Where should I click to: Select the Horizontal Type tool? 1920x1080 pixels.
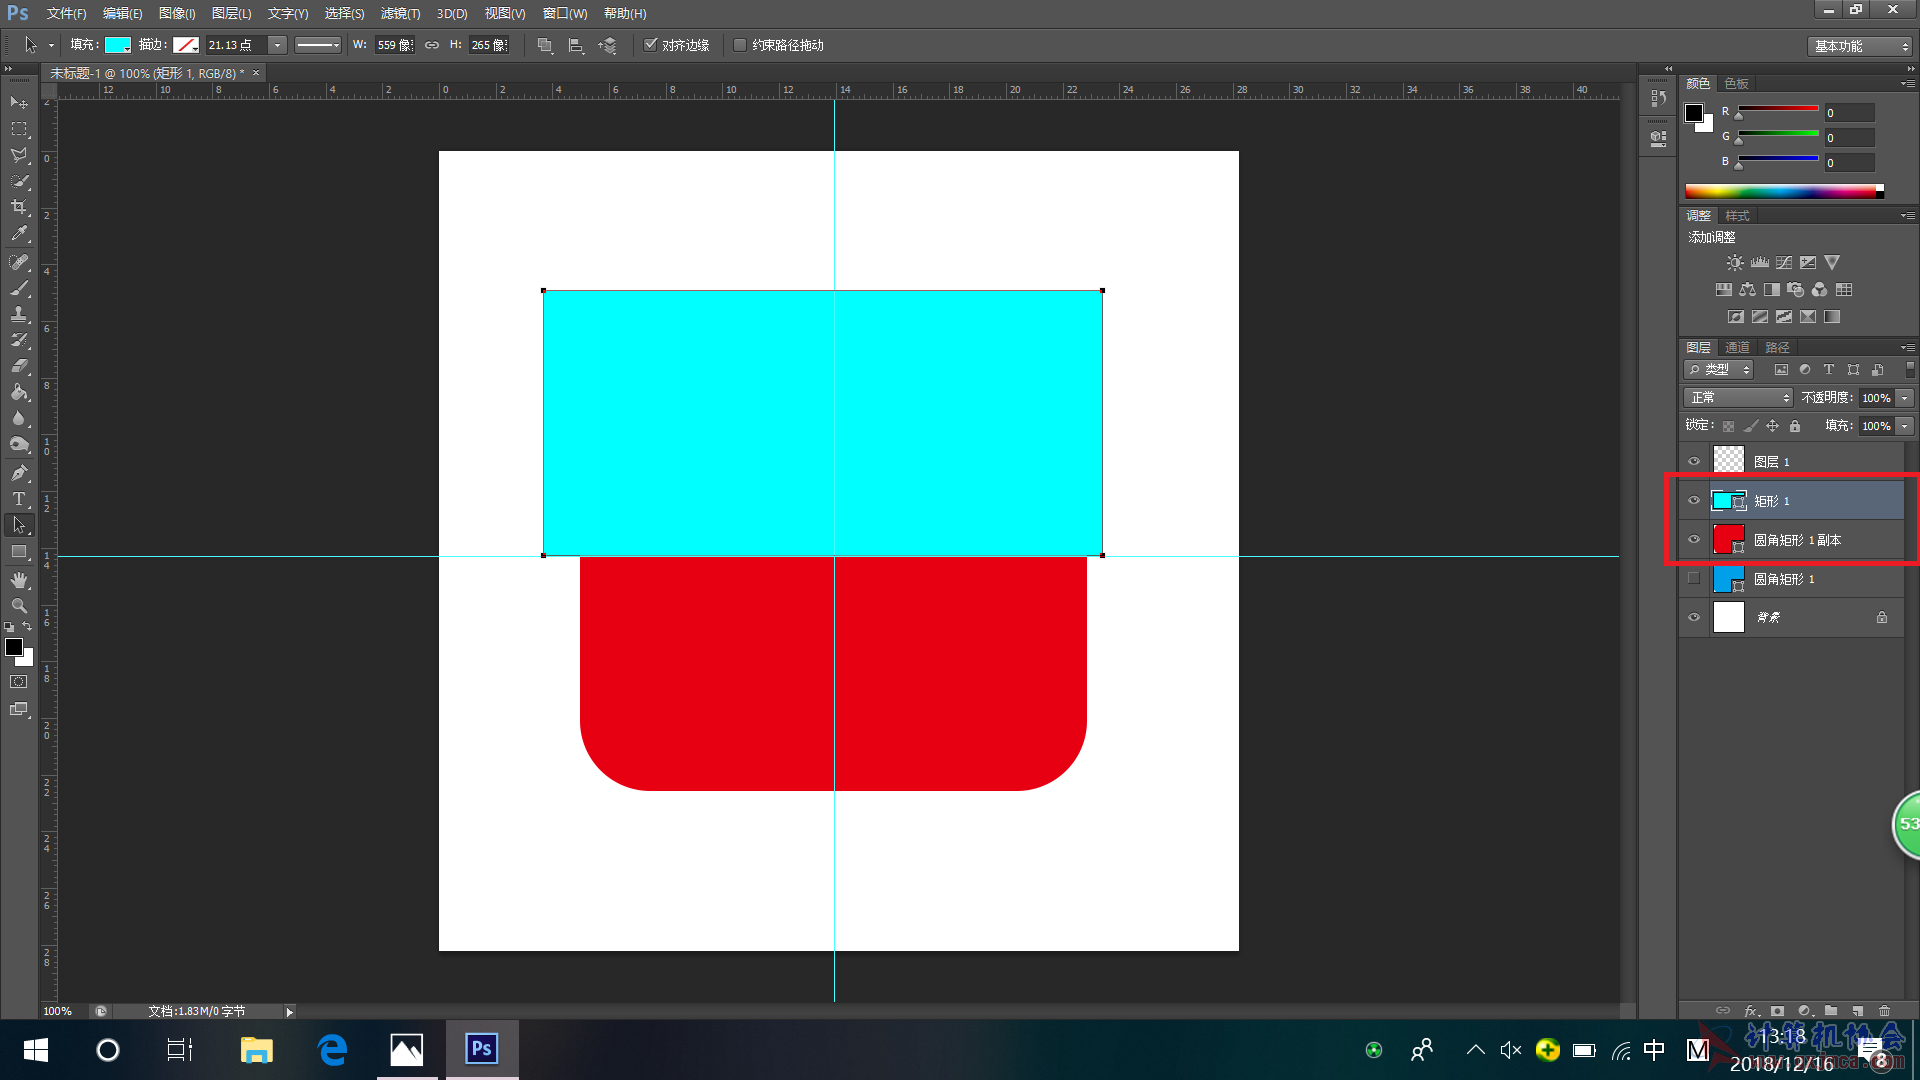19,499
